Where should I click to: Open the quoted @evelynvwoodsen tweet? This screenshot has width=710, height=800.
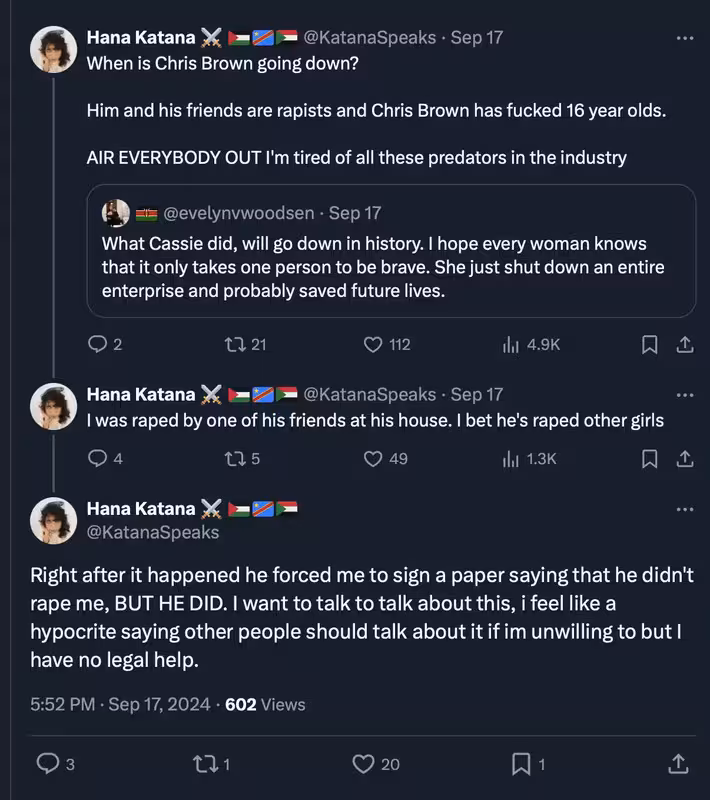pyautogui.click(x=391, y=251)
